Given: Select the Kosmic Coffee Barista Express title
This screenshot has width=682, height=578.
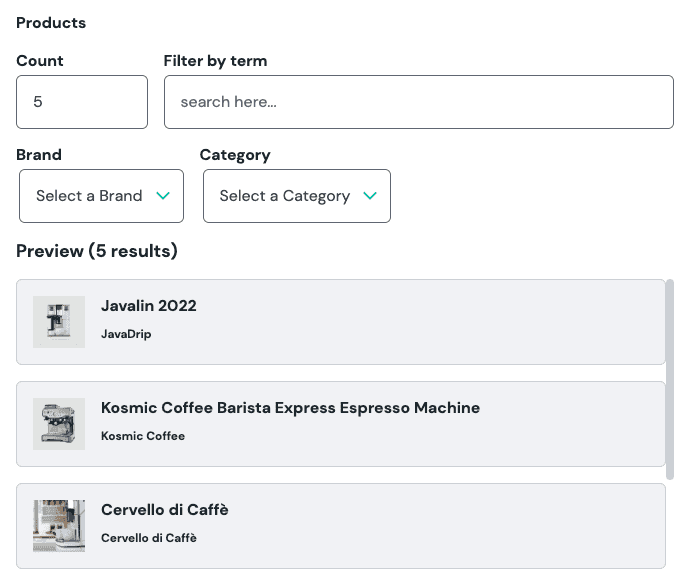Looking at the screenshot, I should click(290, 408).
